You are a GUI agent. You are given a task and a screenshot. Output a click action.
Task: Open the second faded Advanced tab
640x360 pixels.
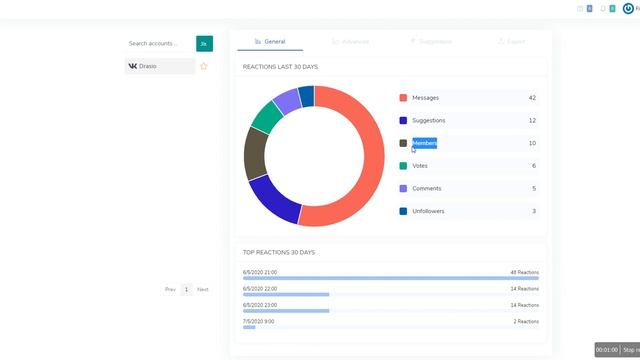point(350,42)
